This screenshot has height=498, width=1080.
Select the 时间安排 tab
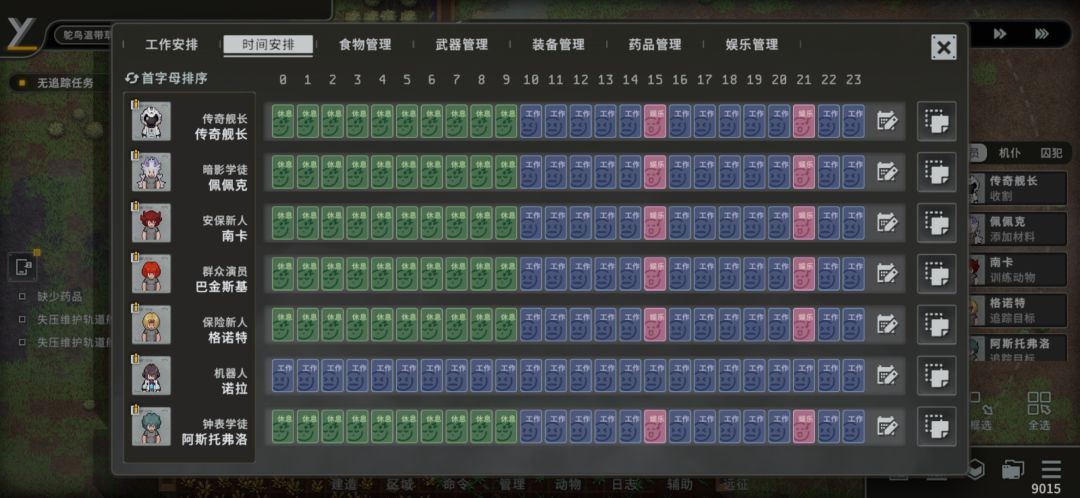click(x=268, y=45)
